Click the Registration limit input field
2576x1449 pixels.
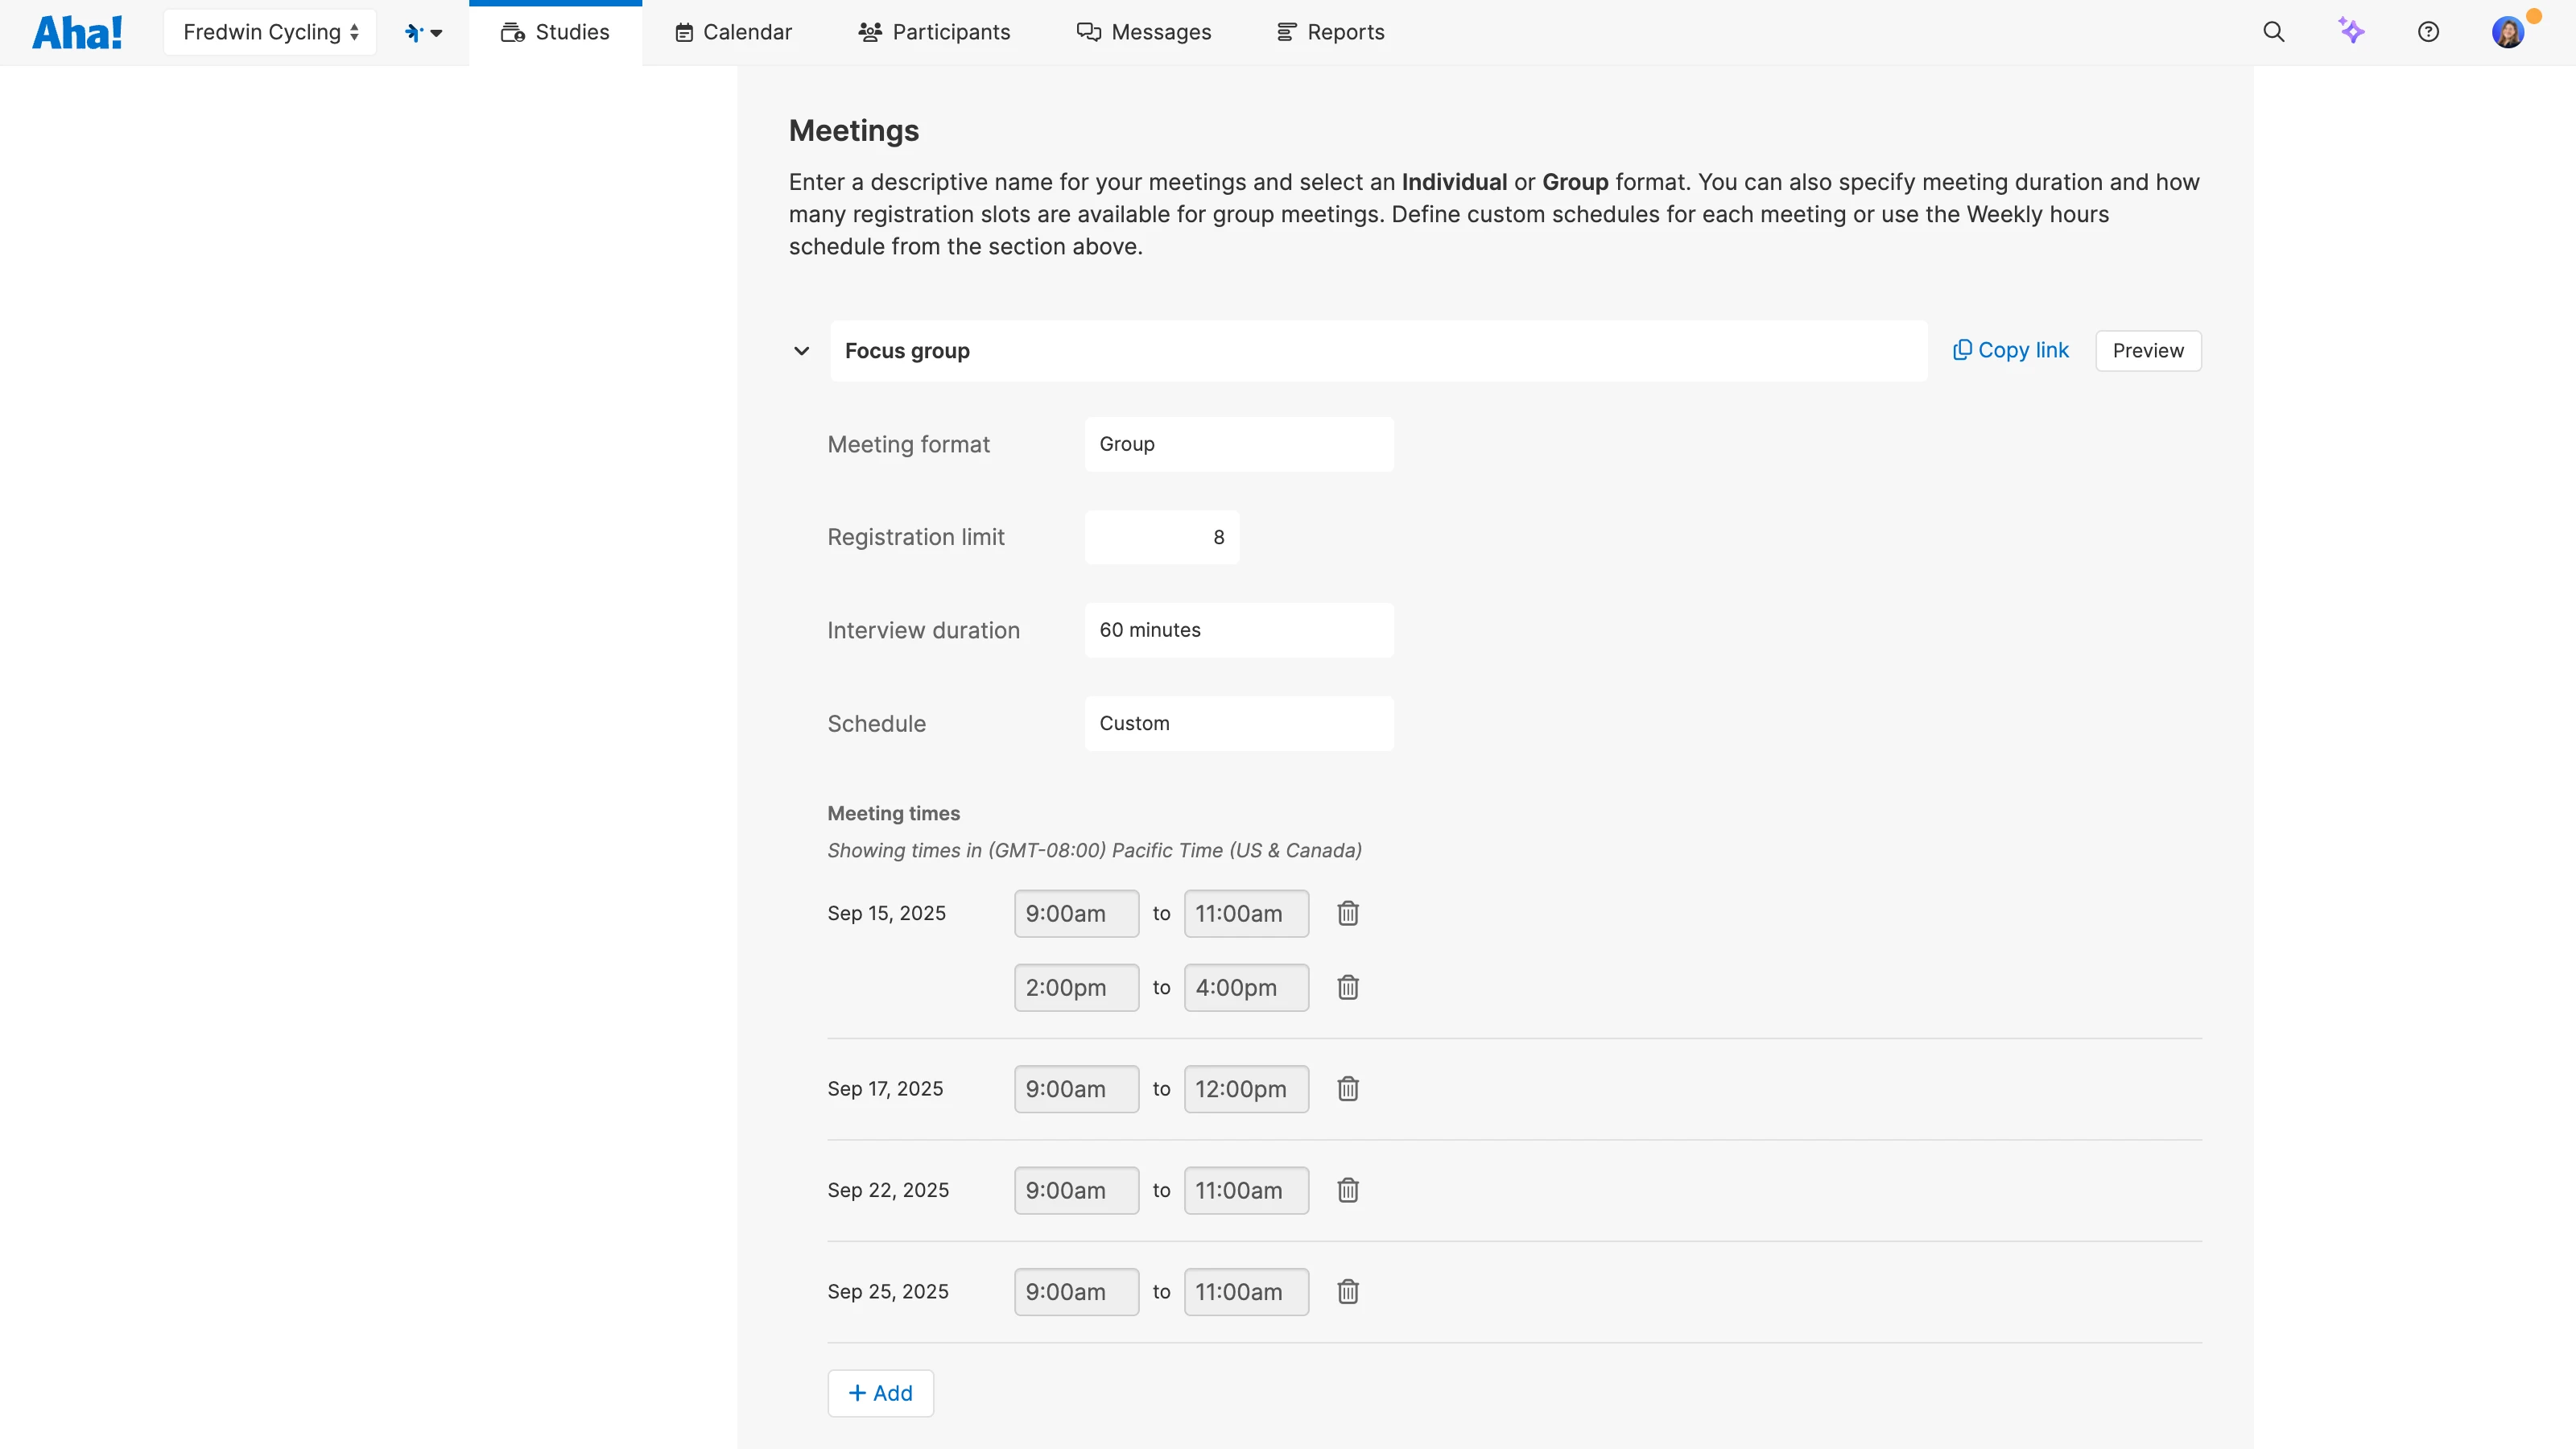pos(1161,537)
